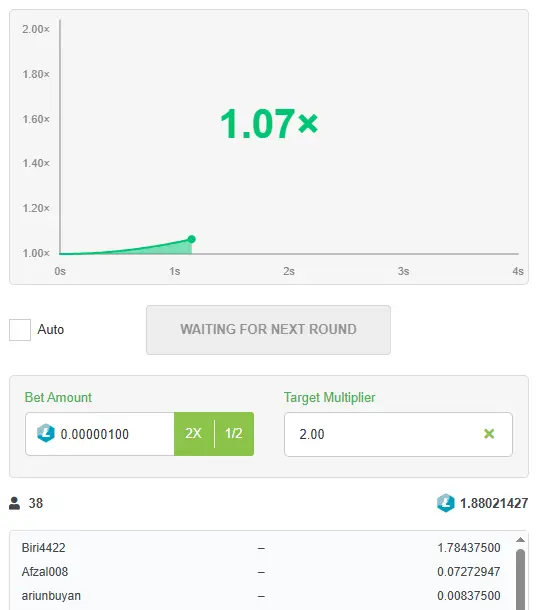
Task: Select player row ariunbuyan
Action: pos(261,596)
